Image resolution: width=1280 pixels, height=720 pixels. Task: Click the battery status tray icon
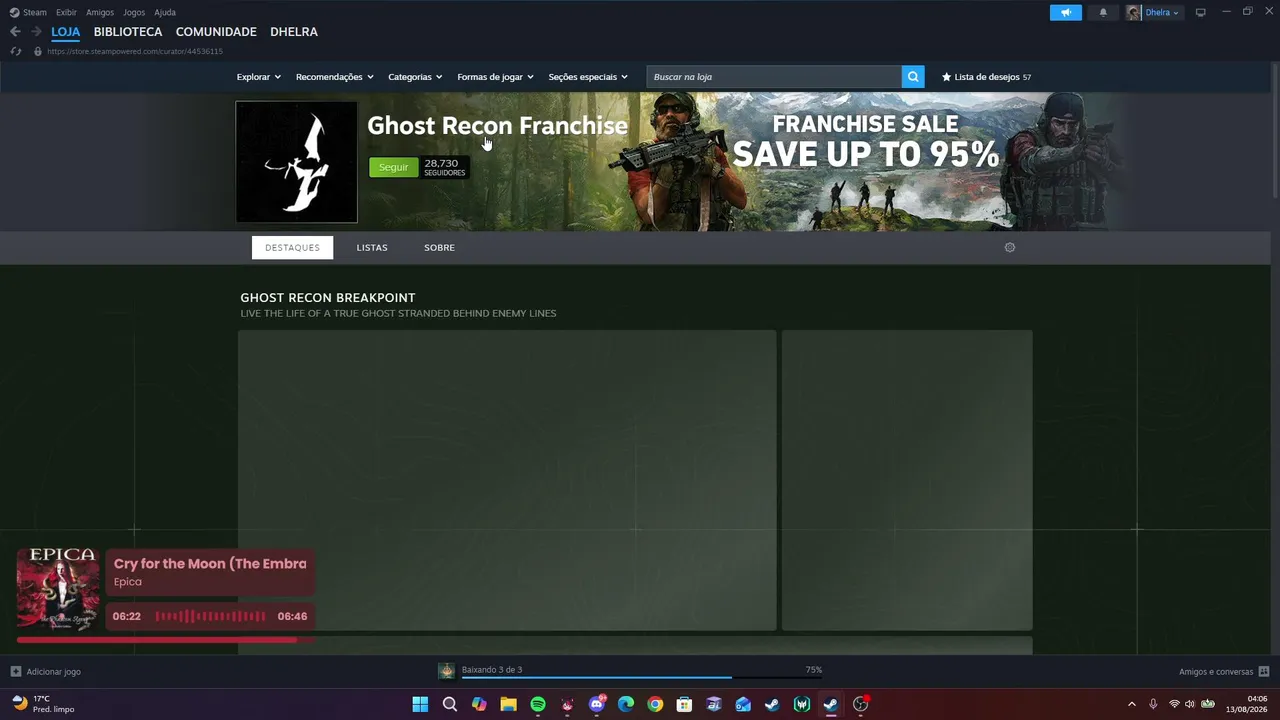point(1208,704)
